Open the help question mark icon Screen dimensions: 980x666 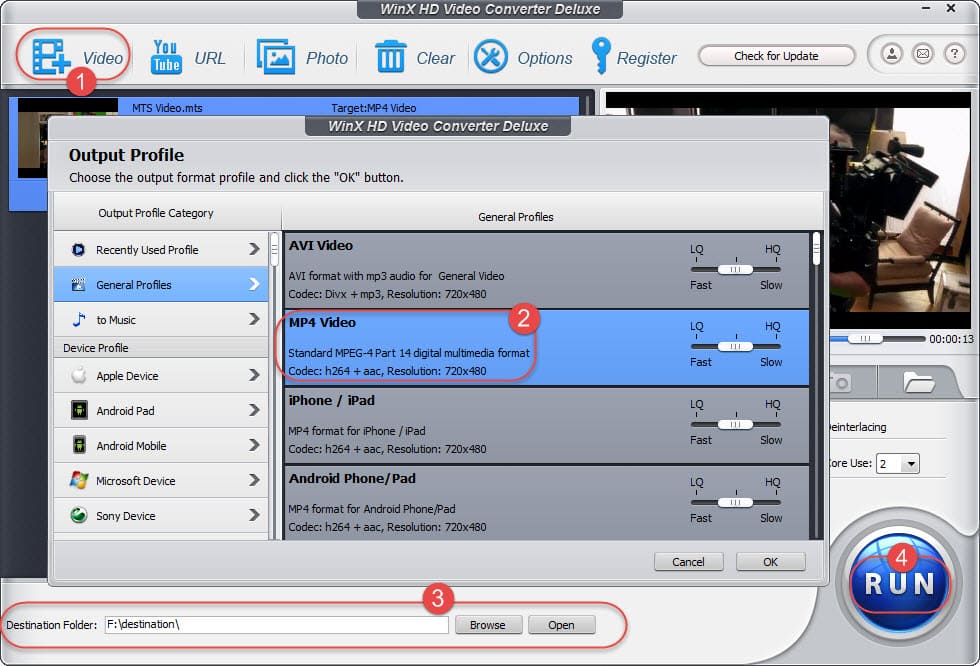954,54
